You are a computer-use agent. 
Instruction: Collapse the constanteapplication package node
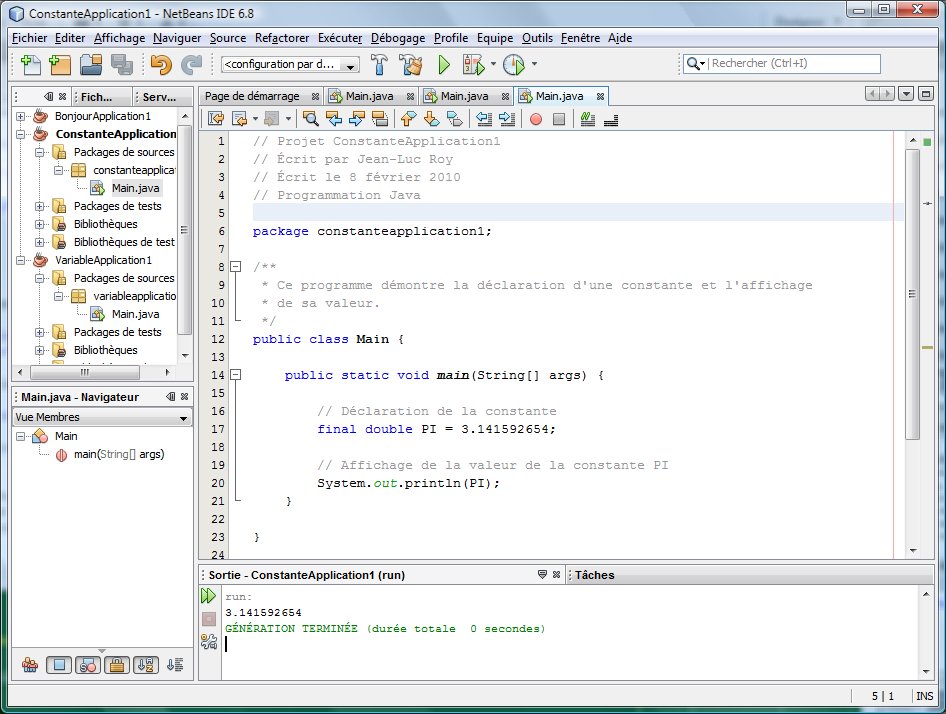click(59, 170)
